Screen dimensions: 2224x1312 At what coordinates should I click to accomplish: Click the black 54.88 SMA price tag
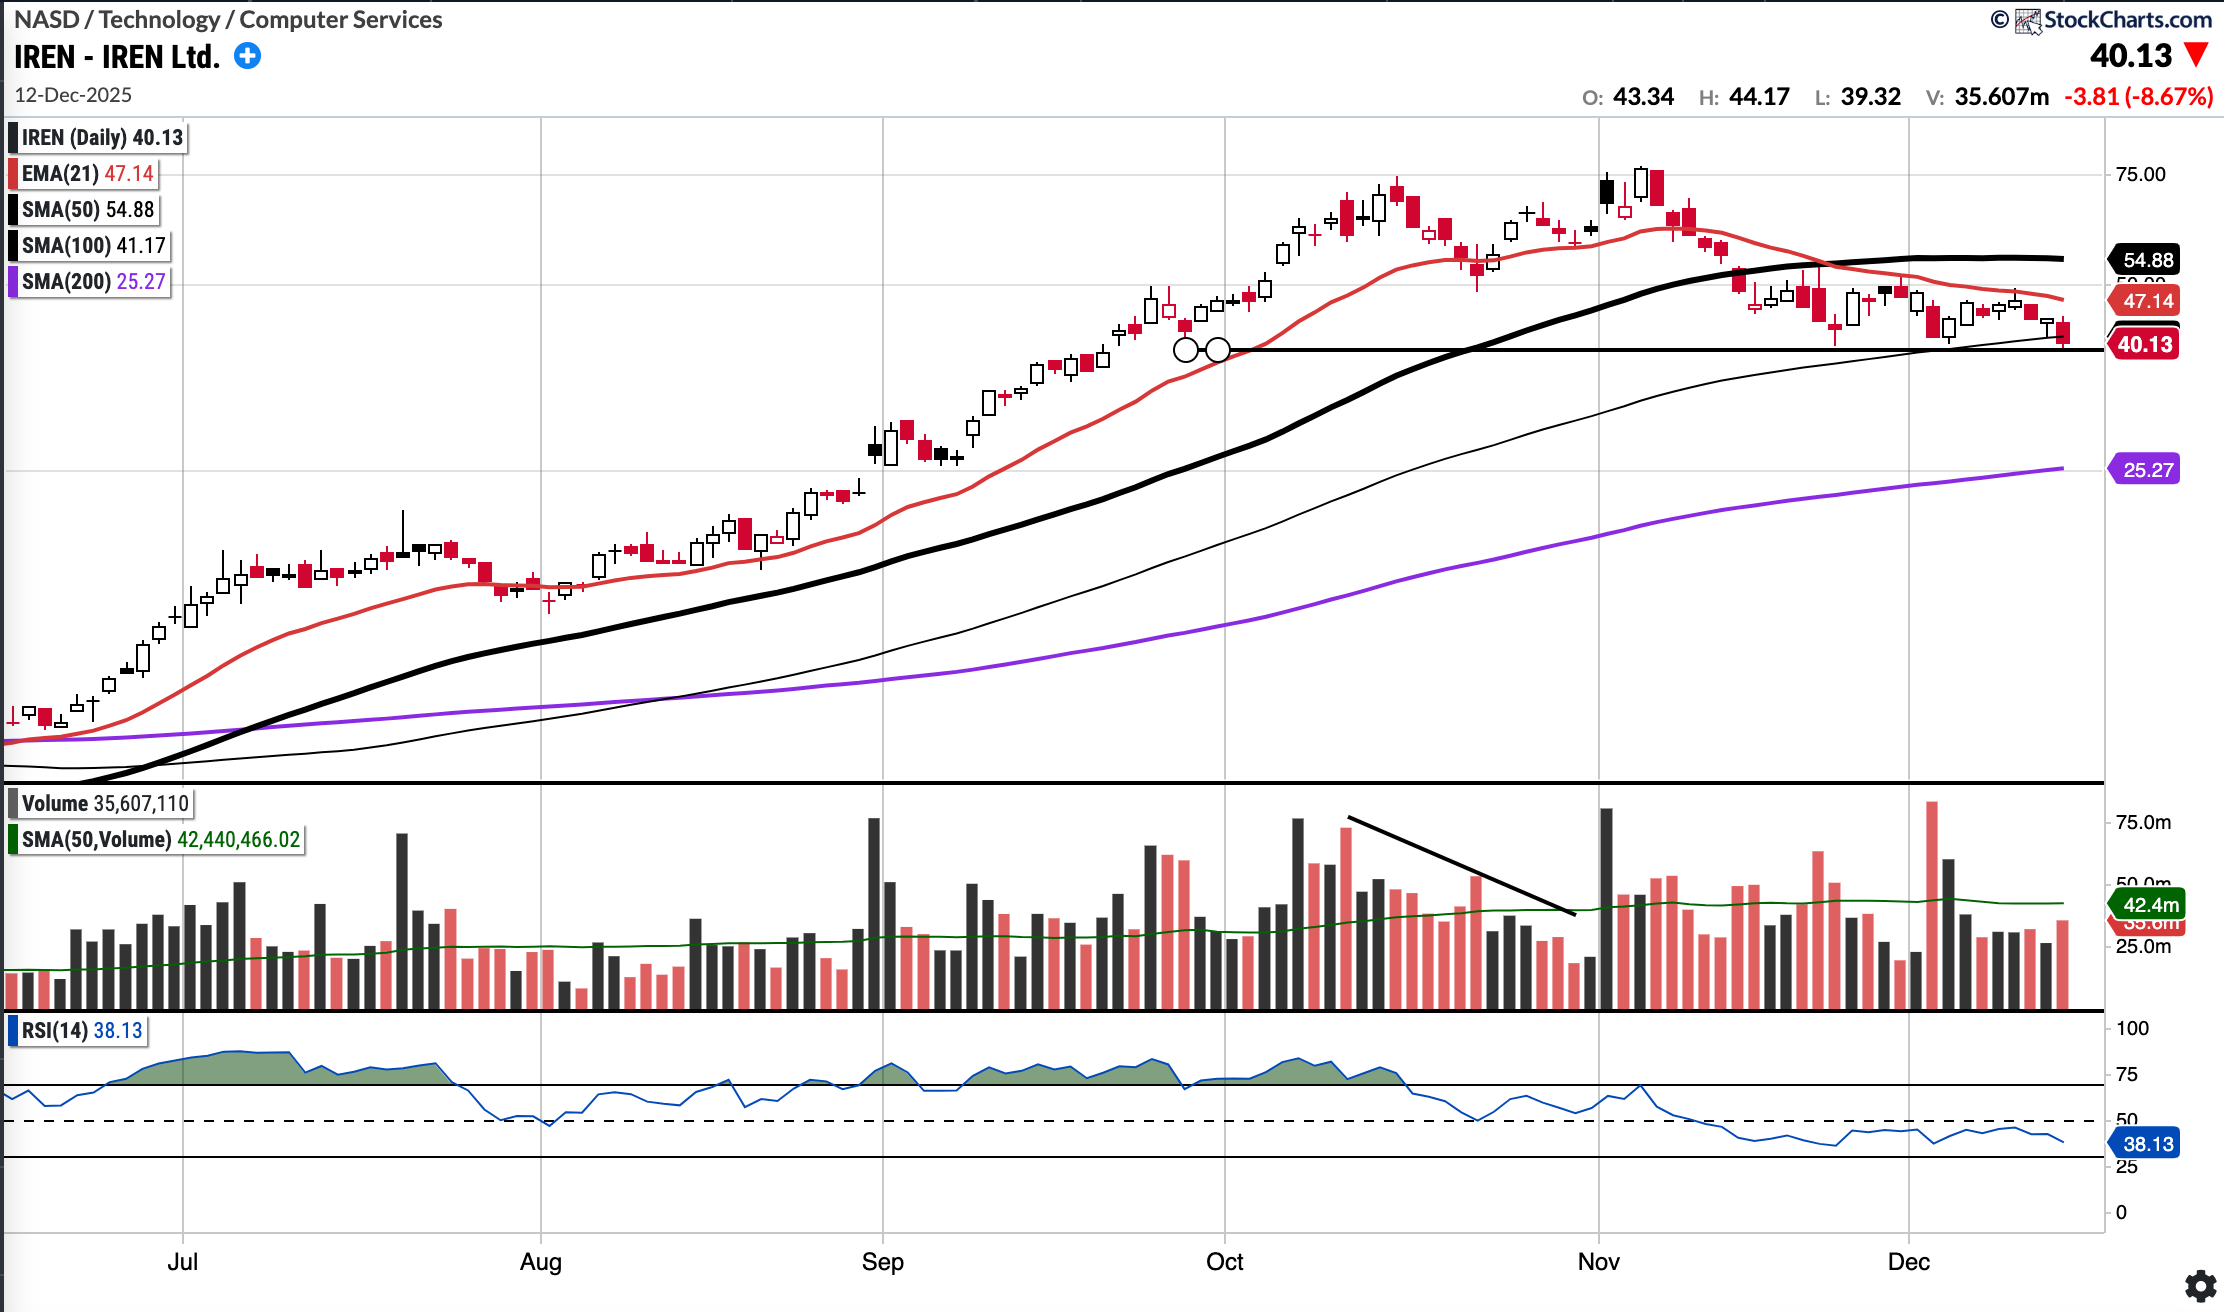(x=2147, y=260)
